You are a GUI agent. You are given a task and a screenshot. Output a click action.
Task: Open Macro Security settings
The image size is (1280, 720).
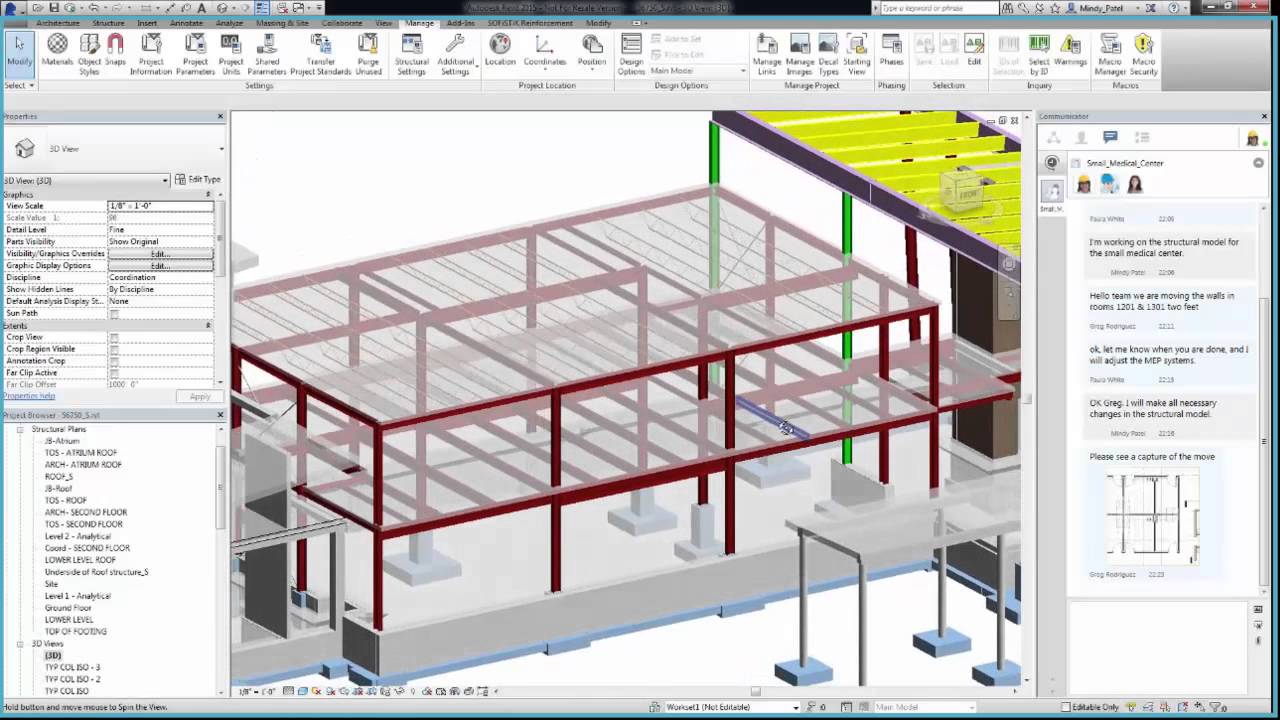pyautogui.click(x=1143, y=53)
